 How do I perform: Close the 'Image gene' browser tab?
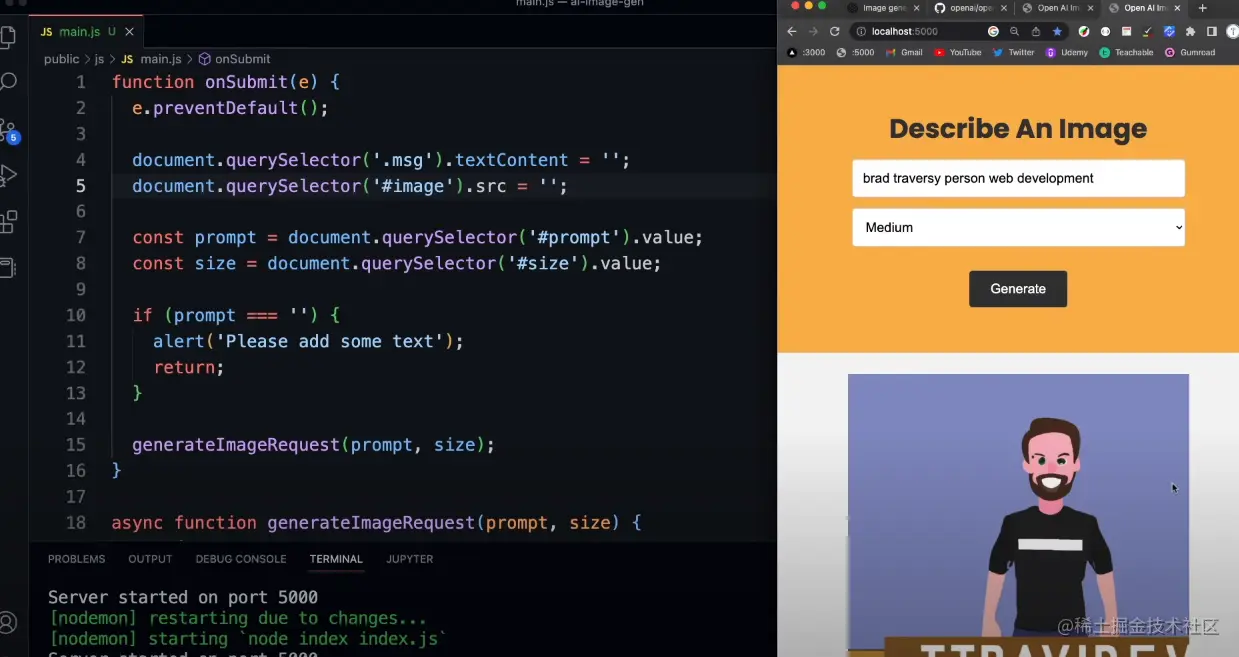pos(917,8)
